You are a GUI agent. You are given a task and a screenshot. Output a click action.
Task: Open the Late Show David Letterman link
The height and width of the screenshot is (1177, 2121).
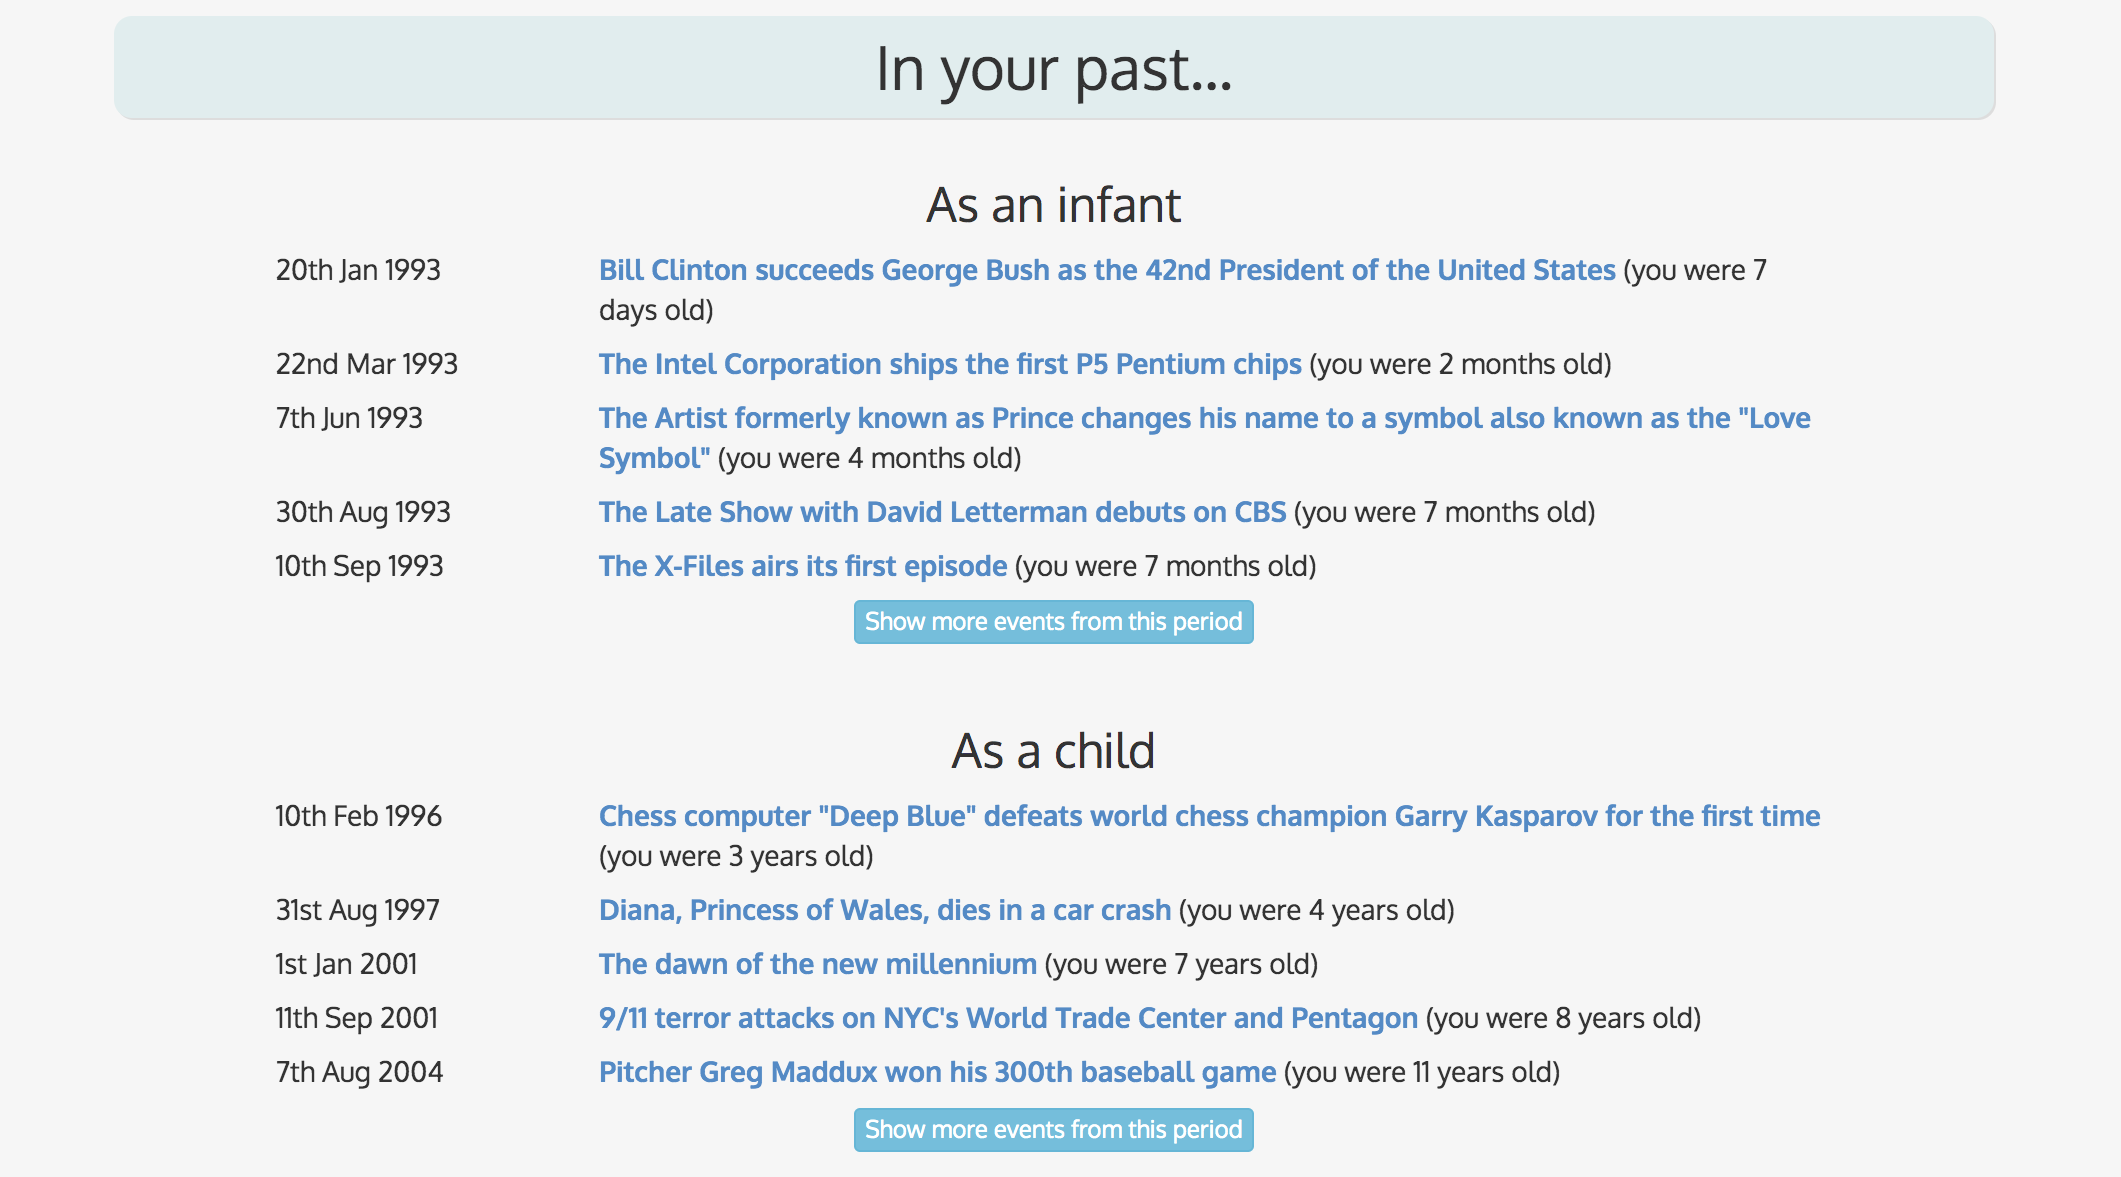click(941, 511)
